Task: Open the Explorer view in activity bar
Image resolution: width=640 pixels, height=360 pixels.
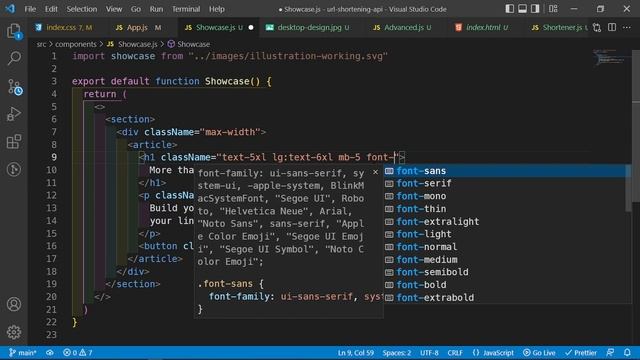Action: [14, 31]
